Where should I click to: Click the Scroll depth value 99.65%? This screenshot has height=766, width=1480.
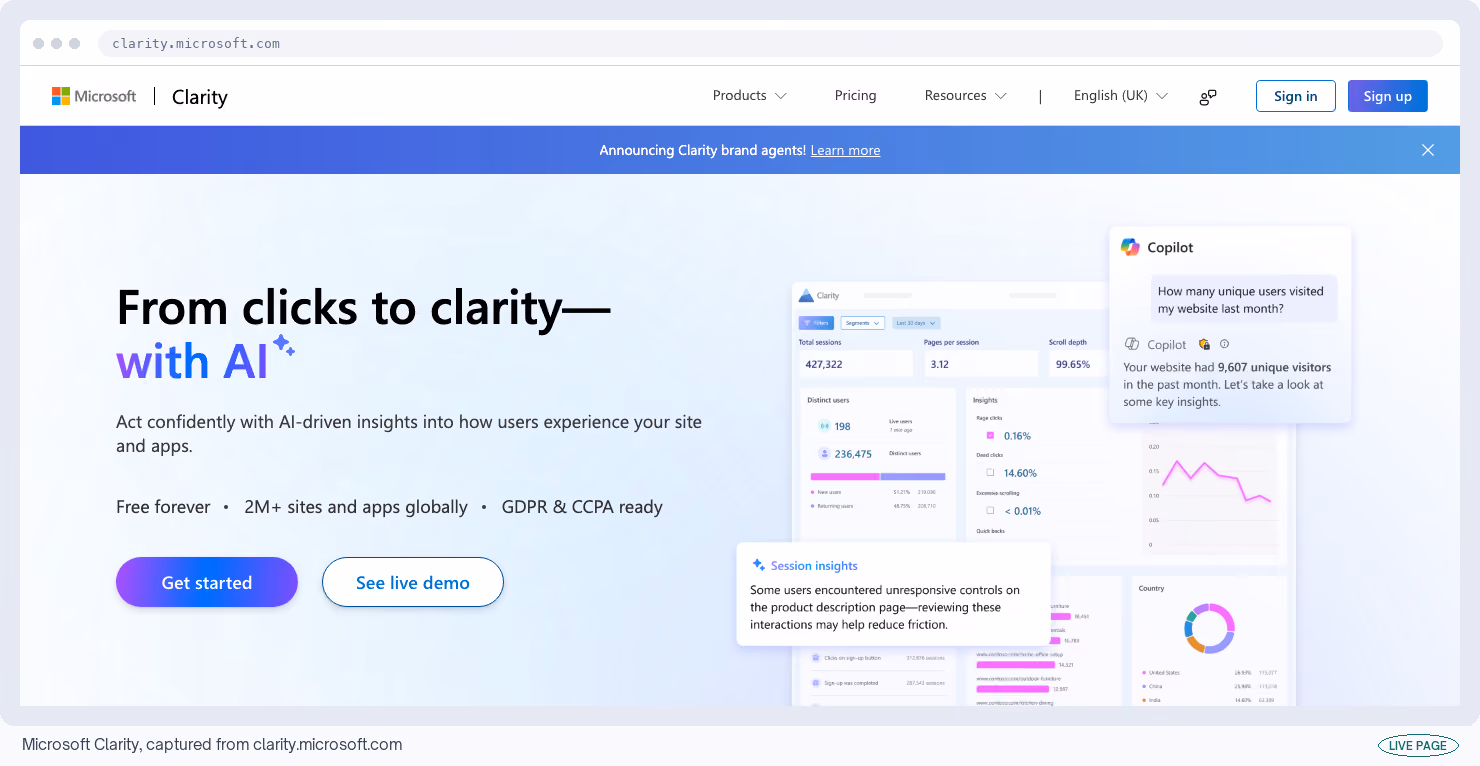click(x=1073, y=364)
